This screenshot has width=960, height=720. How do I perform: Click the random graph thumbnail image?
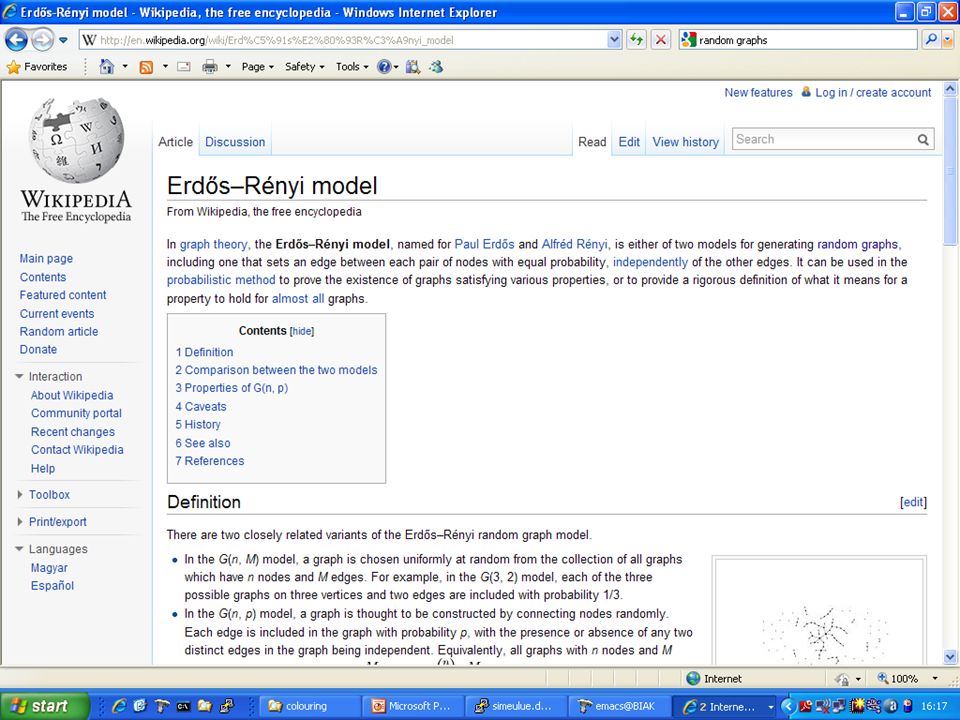[x=819, y=611]
